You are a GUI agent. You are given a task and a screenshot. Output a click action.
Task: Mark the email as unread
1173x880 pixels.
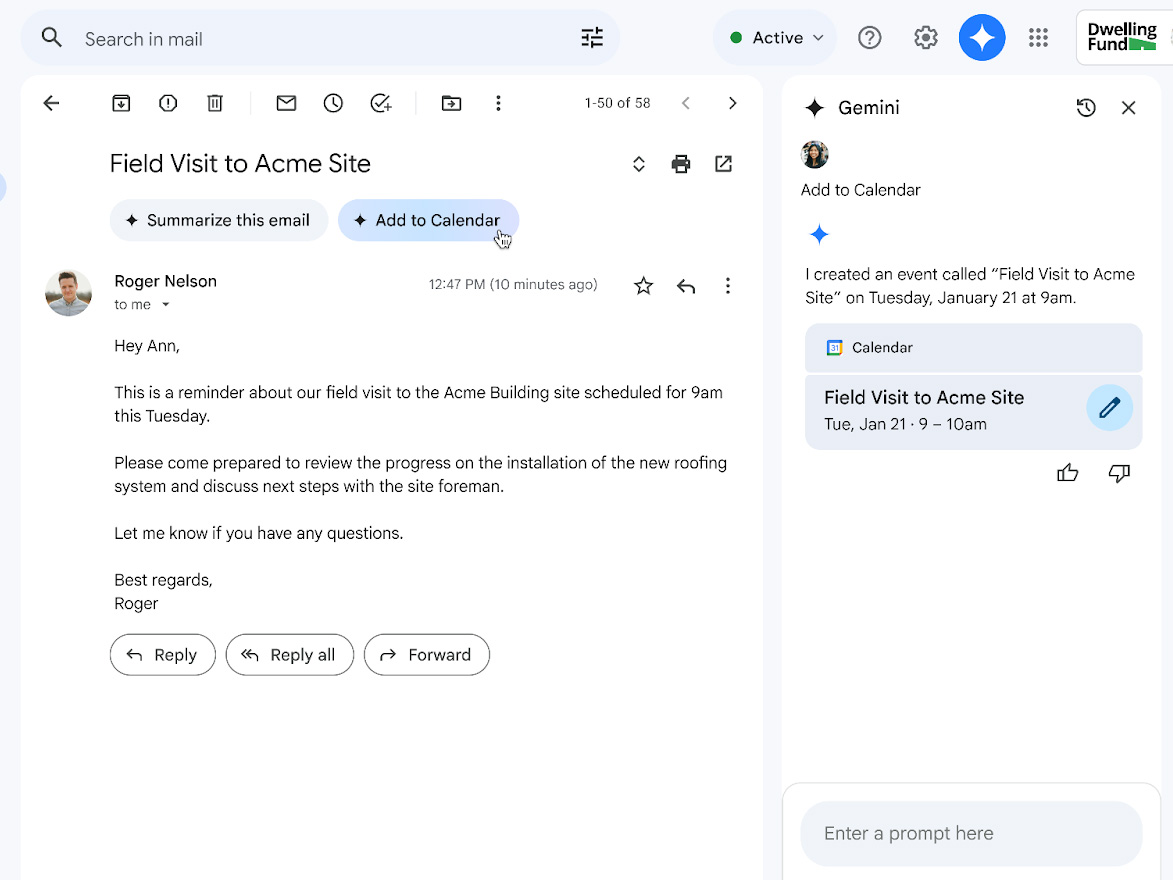(x=286, y=103)
